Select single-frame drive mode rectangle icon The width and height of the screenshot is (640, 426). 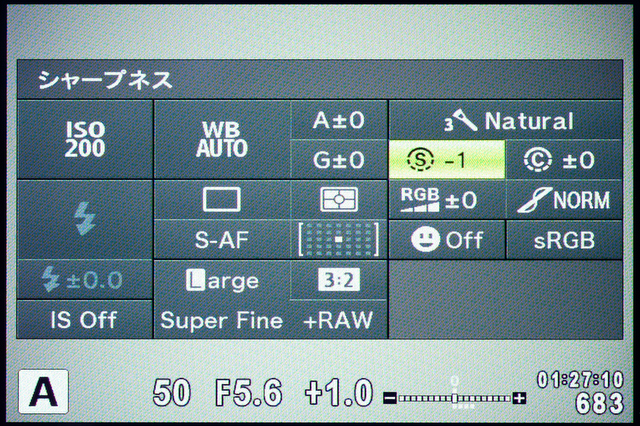(222, 200)
